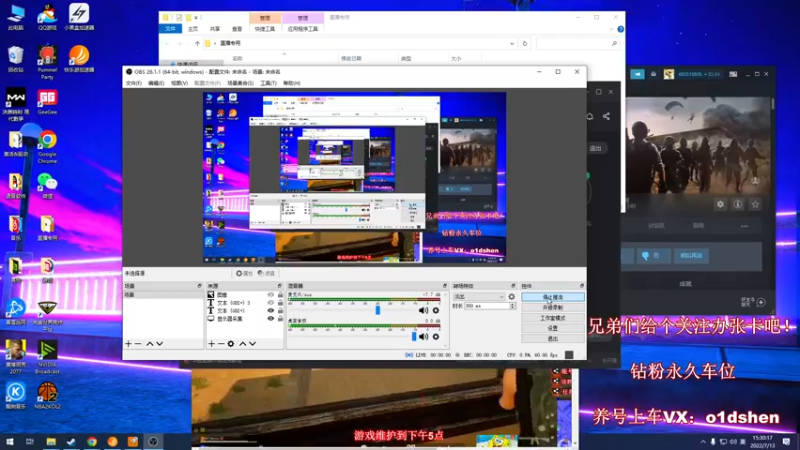Open OBS 设置 settings button
The image size is (800, 450).
(x=553, y=328)
